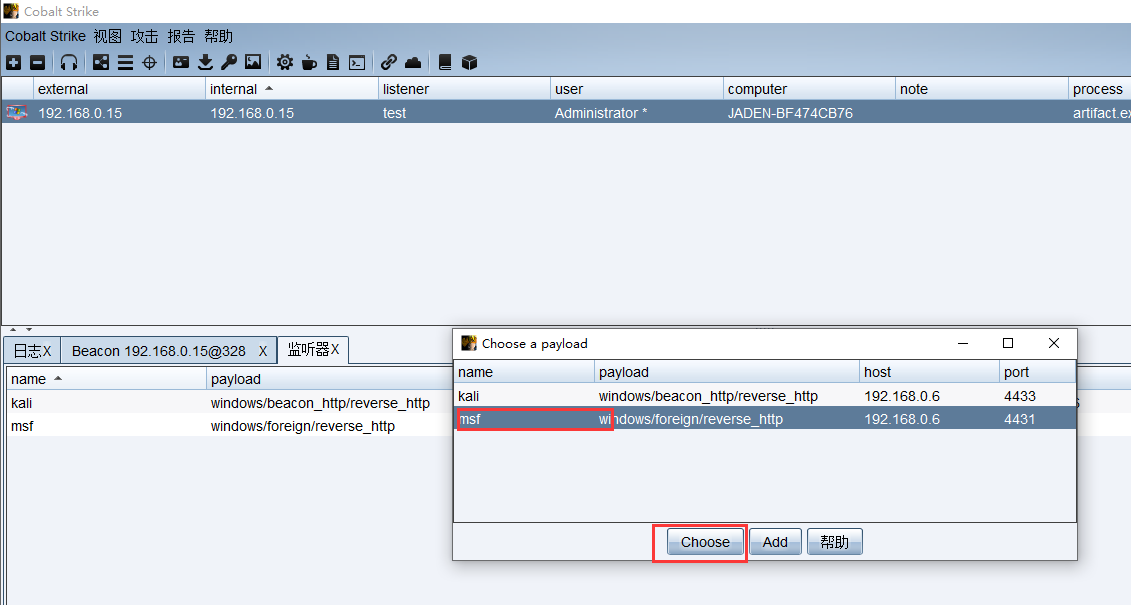
Task: Switch to pivot graph view icon
Action: [101, 62]
